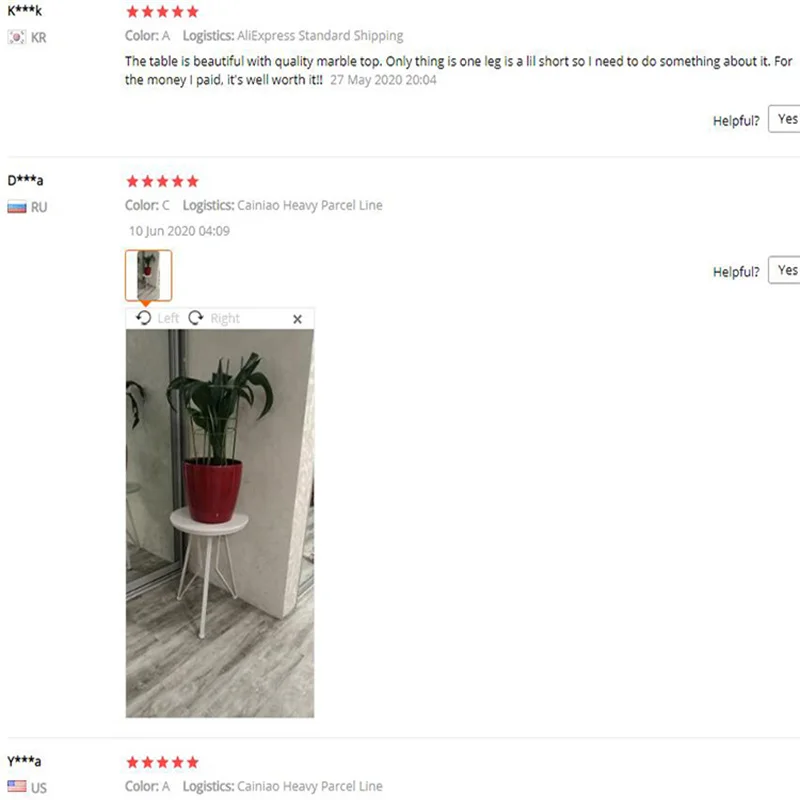Mark K***k's review as helpful with Yes

tap(785, 119)
